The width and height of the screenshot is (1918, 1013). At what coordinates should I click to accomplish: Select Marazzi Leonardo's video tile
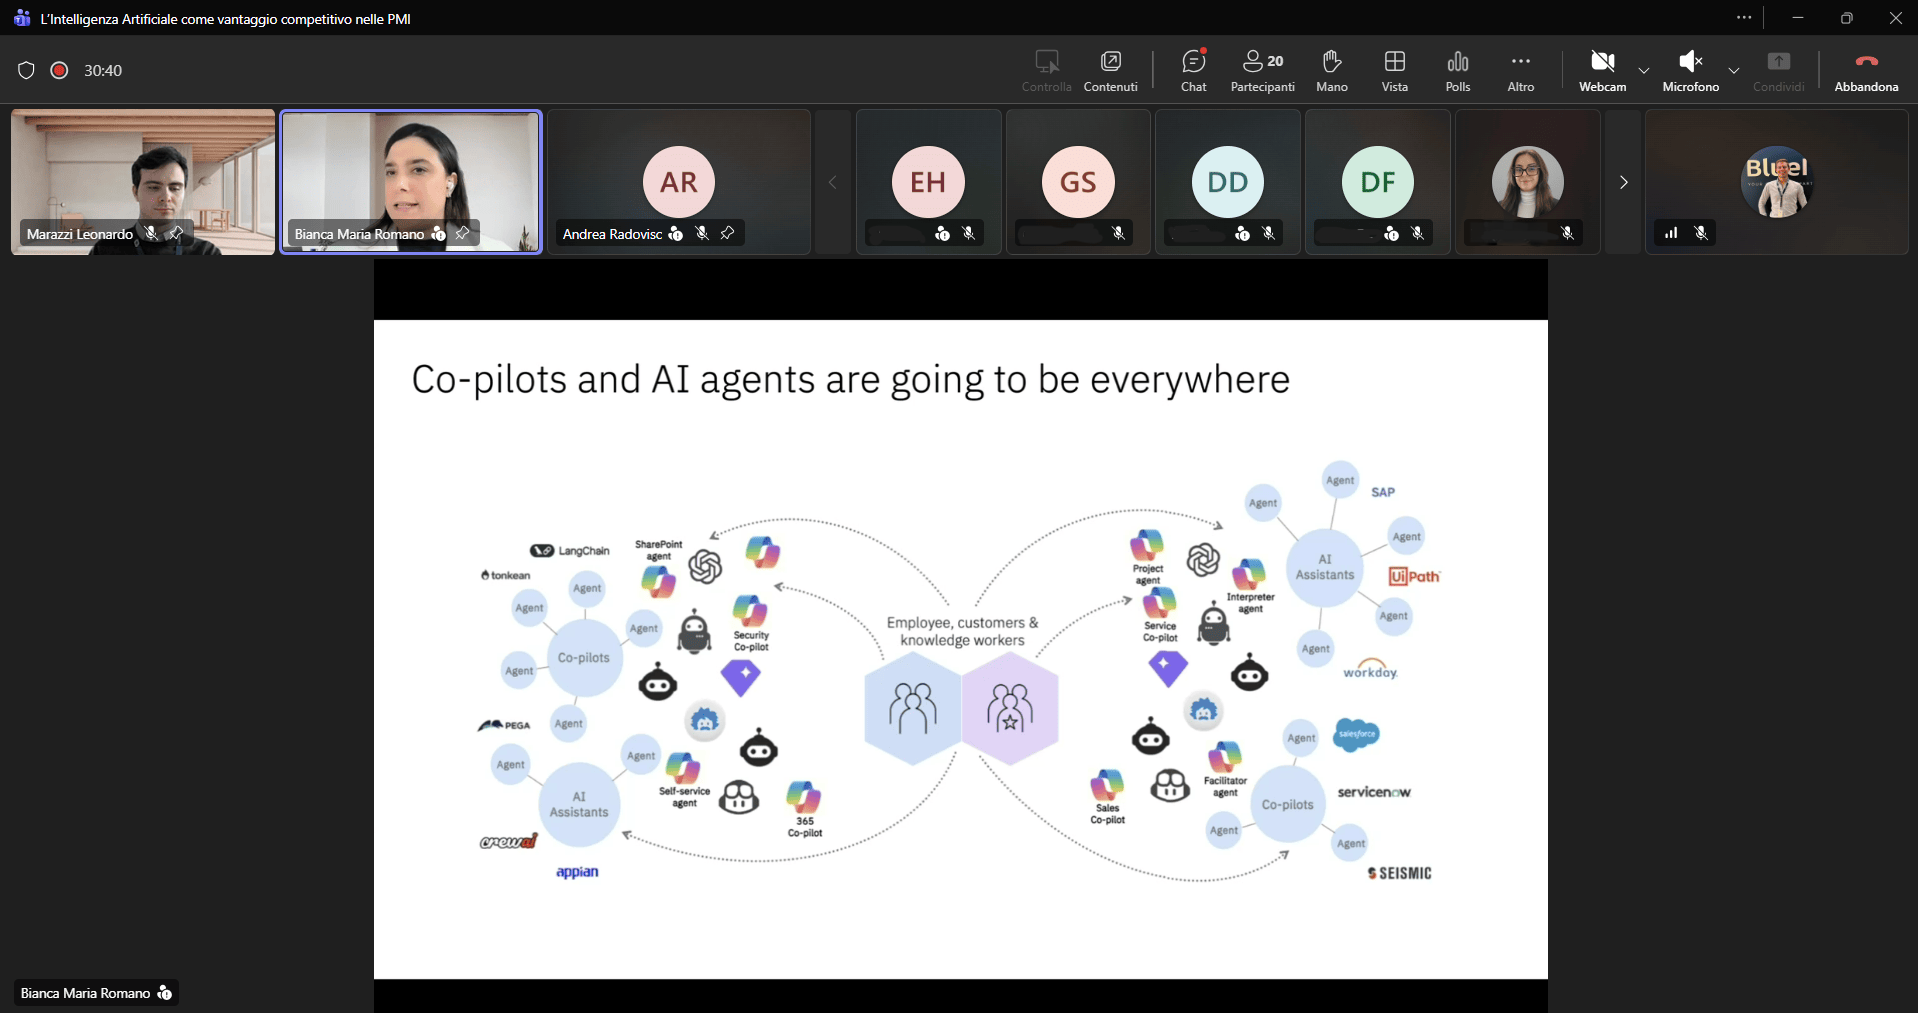pyautogui.click(x=143, y=182)
